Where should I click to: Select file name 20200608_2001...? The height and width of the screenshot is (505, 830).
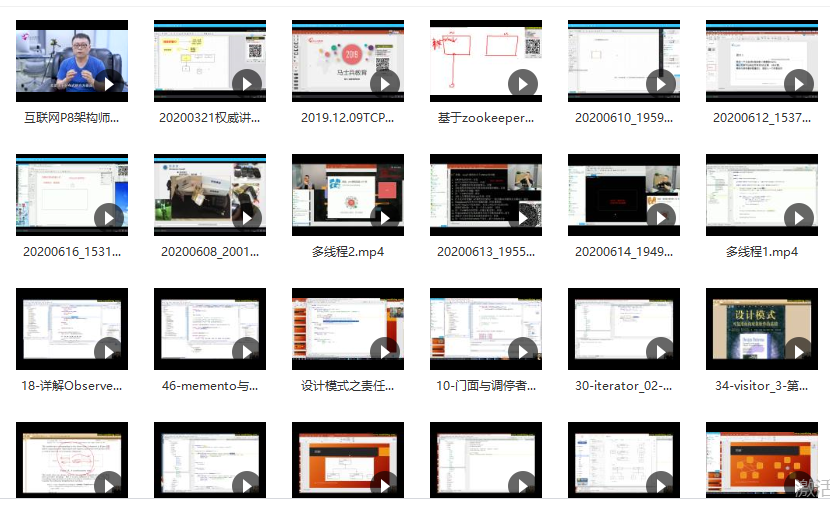pos(210,252)
